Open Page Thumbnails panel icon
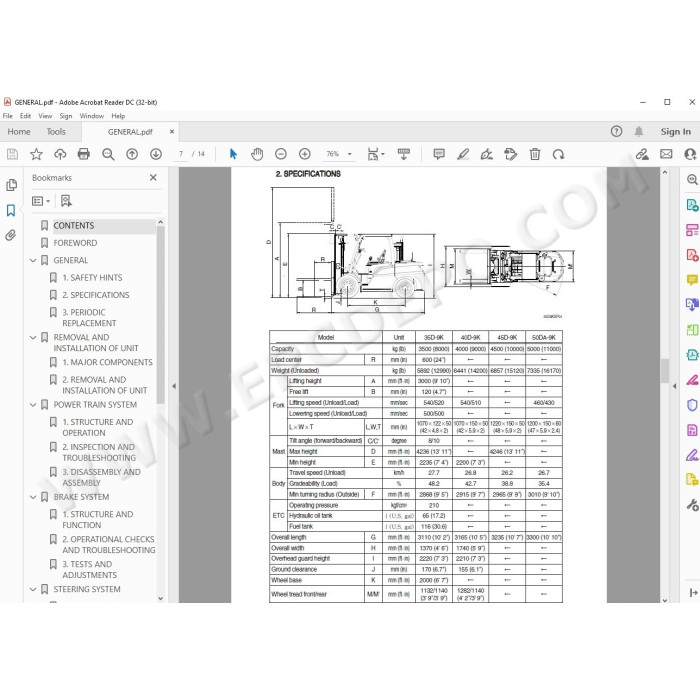 12,185
